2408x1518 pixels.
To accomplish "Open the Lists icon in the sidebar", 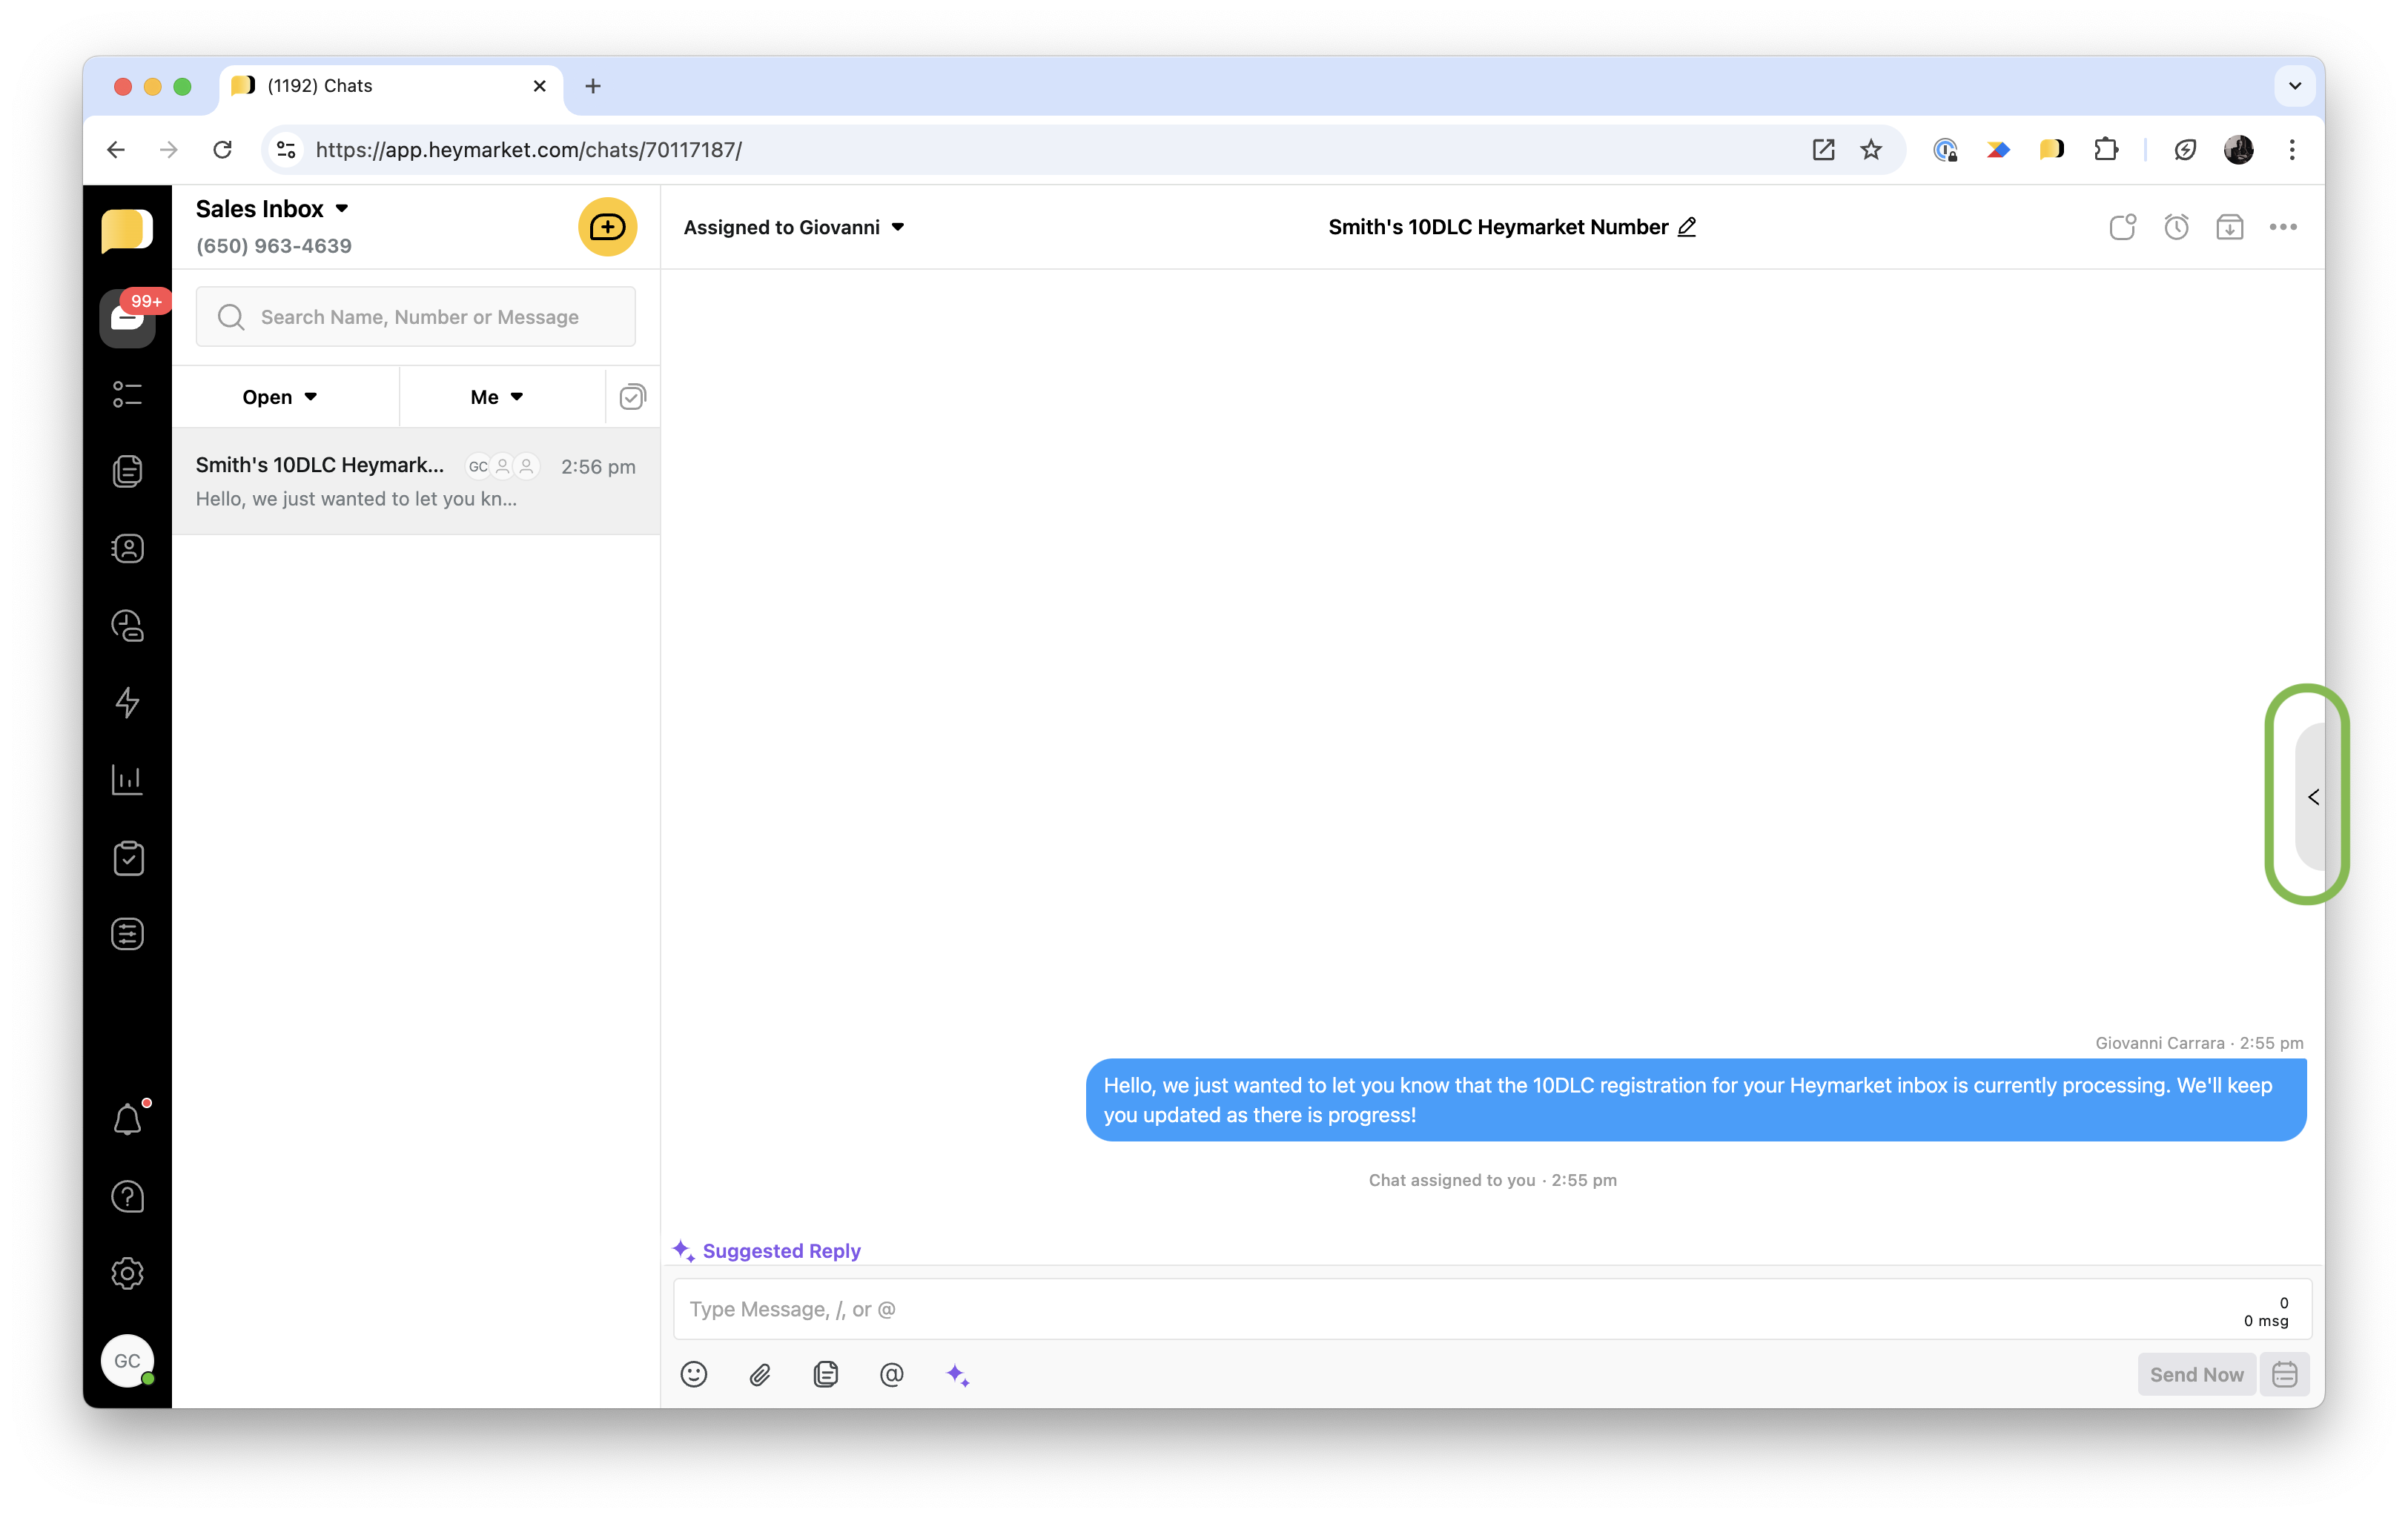I will click(x=127, y=394).
